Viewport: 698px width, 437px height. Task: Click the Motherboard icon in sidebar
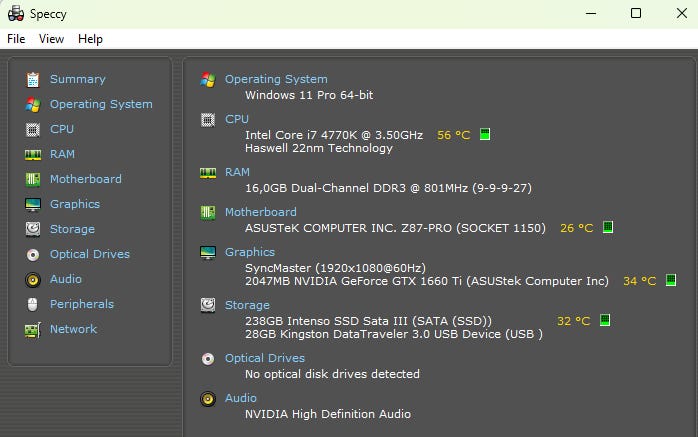(x=32, y=179)
